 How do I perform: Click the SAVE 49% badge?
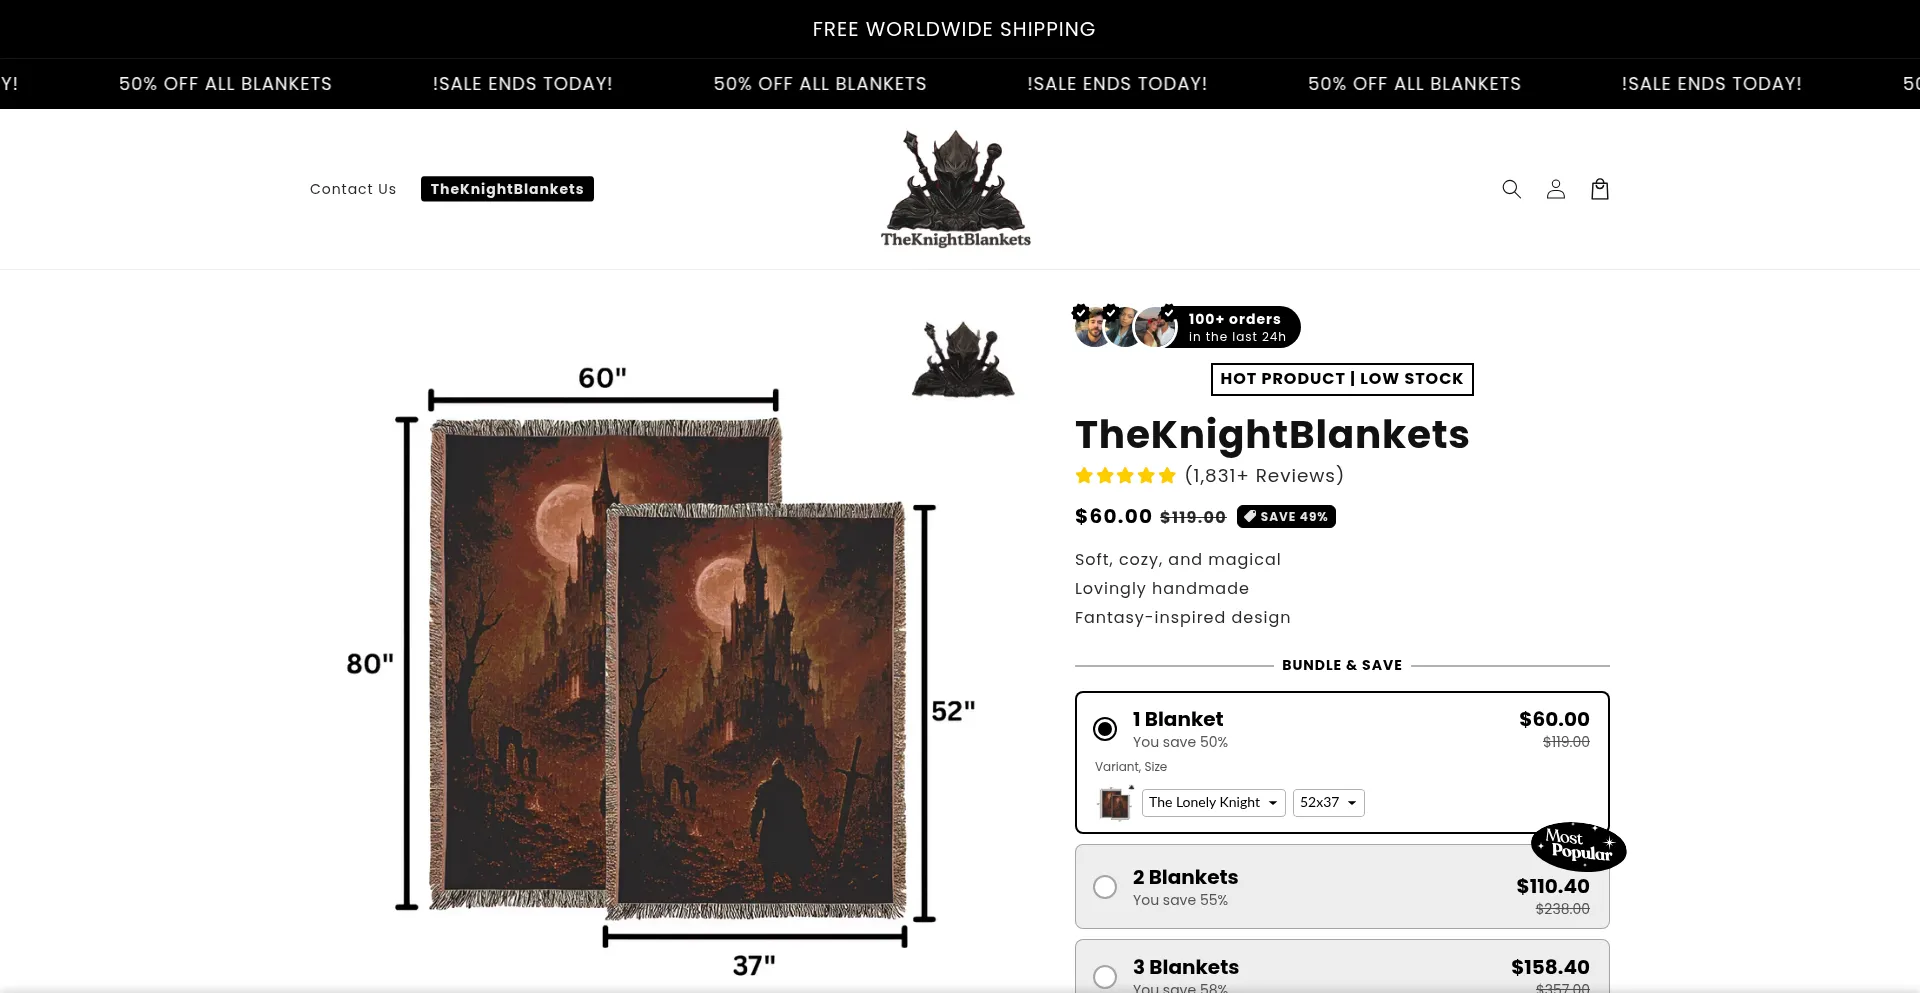pos(1286,517)
